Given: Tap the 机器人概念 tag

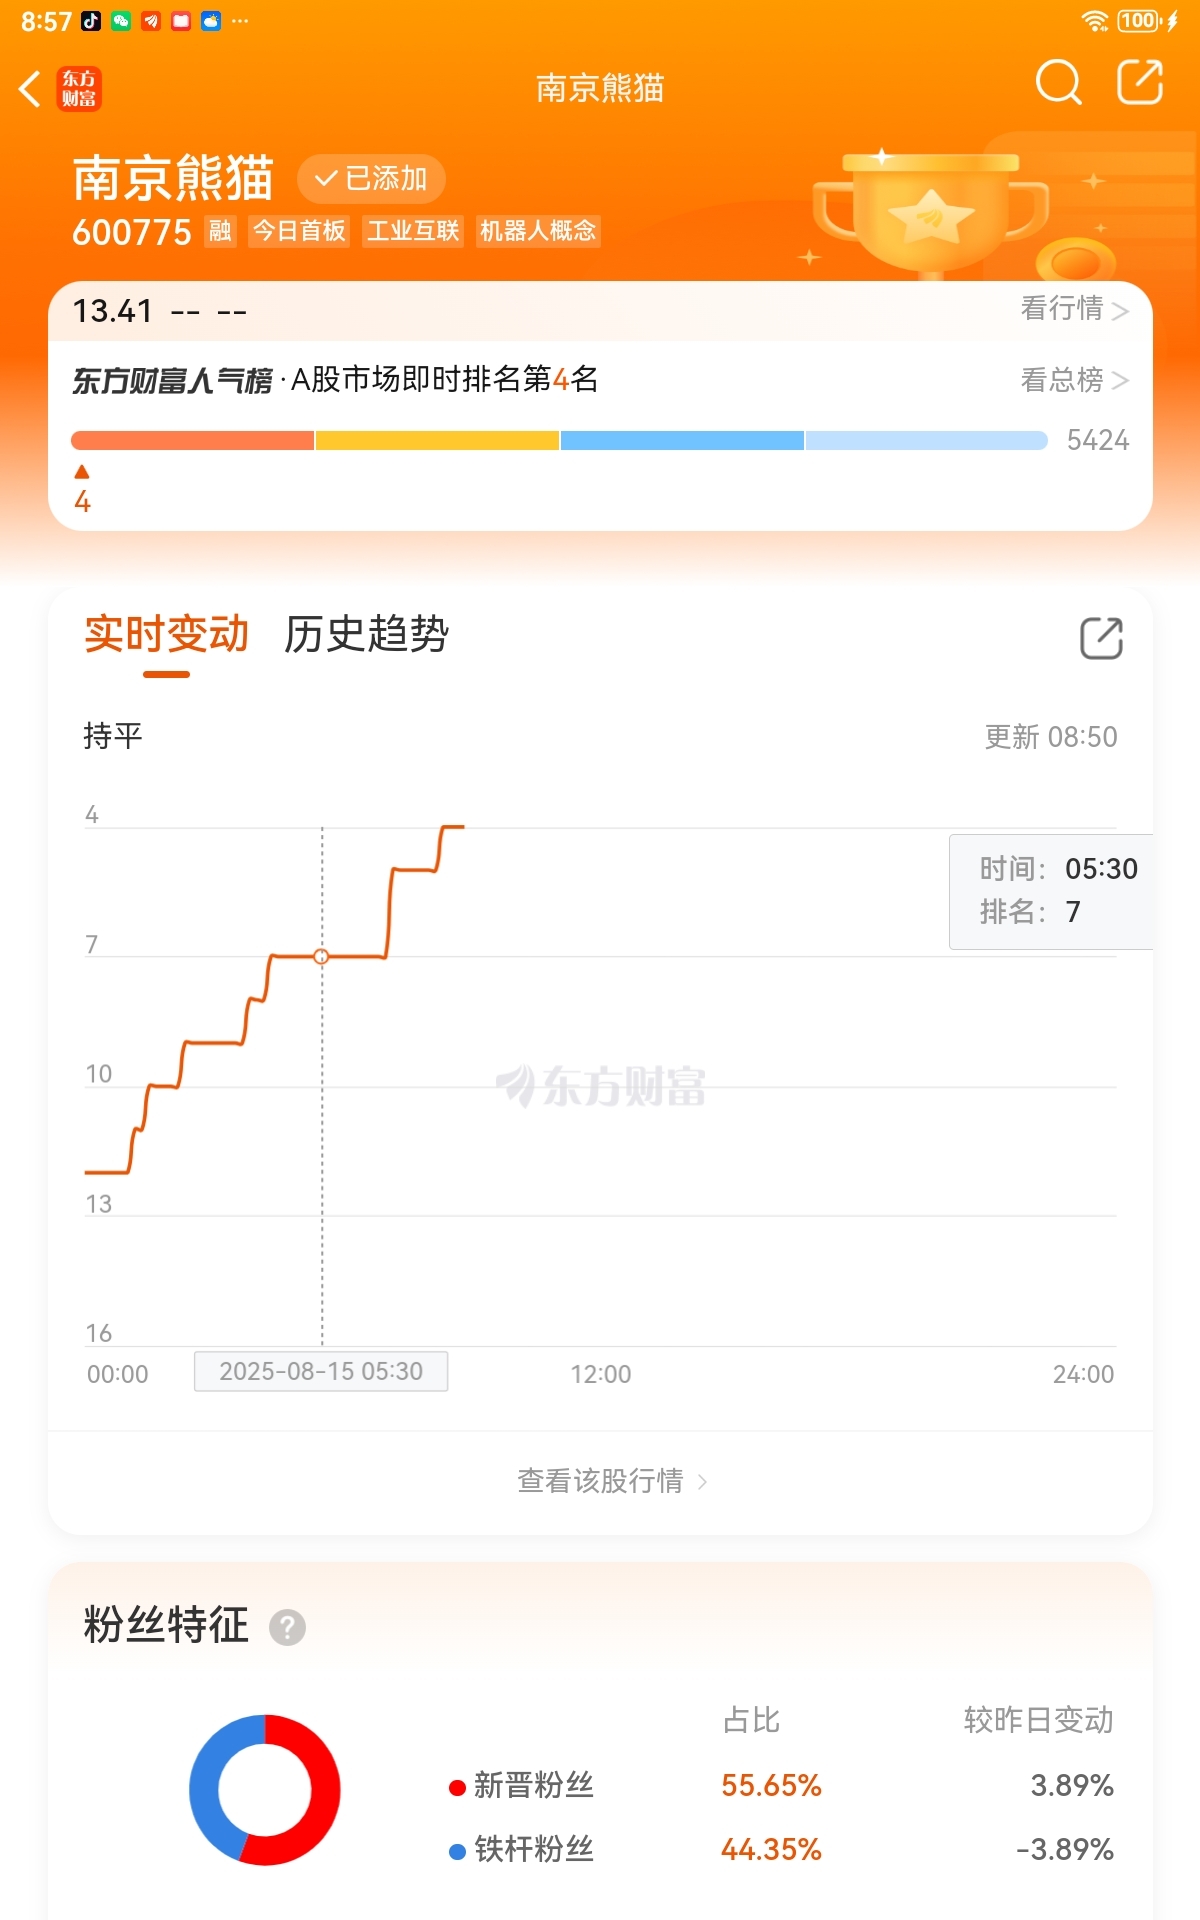Looking at the screenshot, I should tap(538, 231).
